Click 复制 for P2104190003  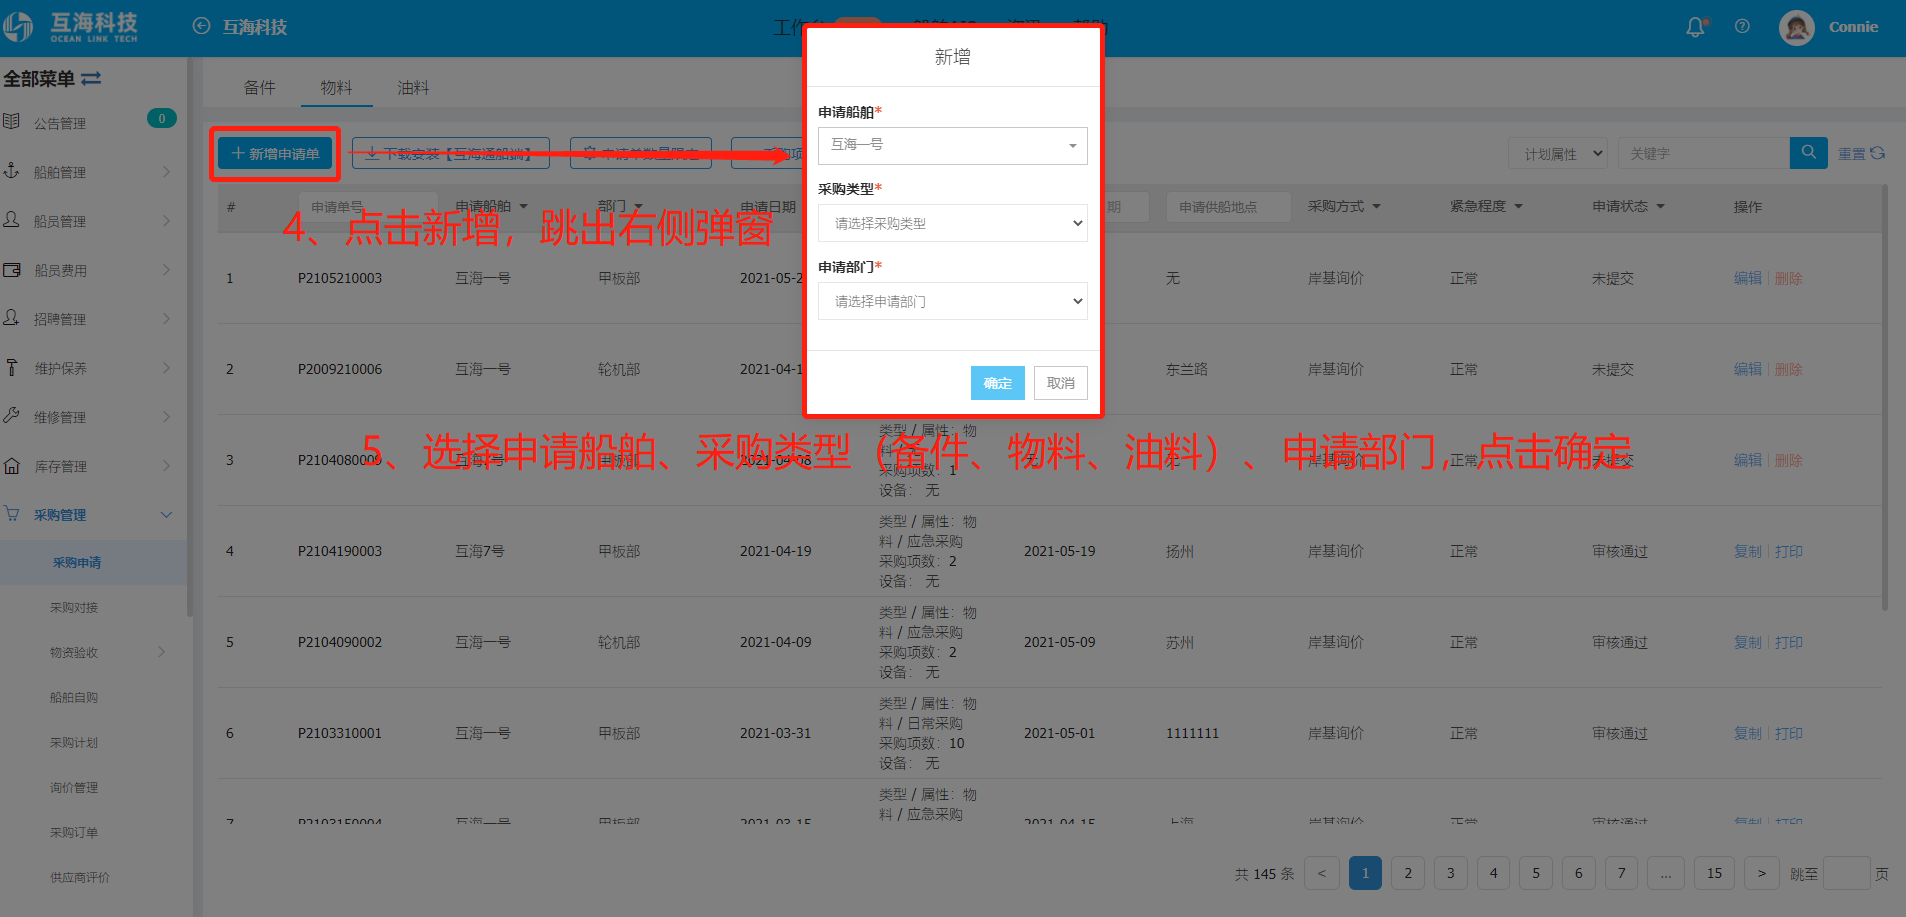point(1748,551)
